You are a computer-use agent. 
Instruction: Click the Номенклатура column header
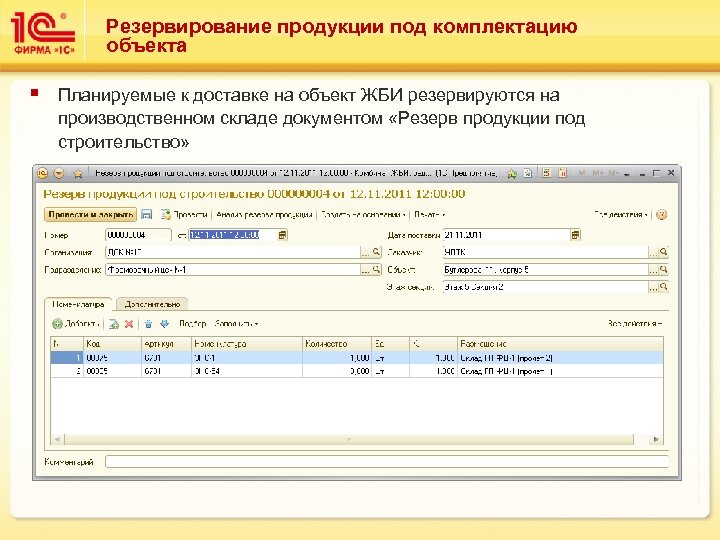pyautogui.click(x=247, y=343)
